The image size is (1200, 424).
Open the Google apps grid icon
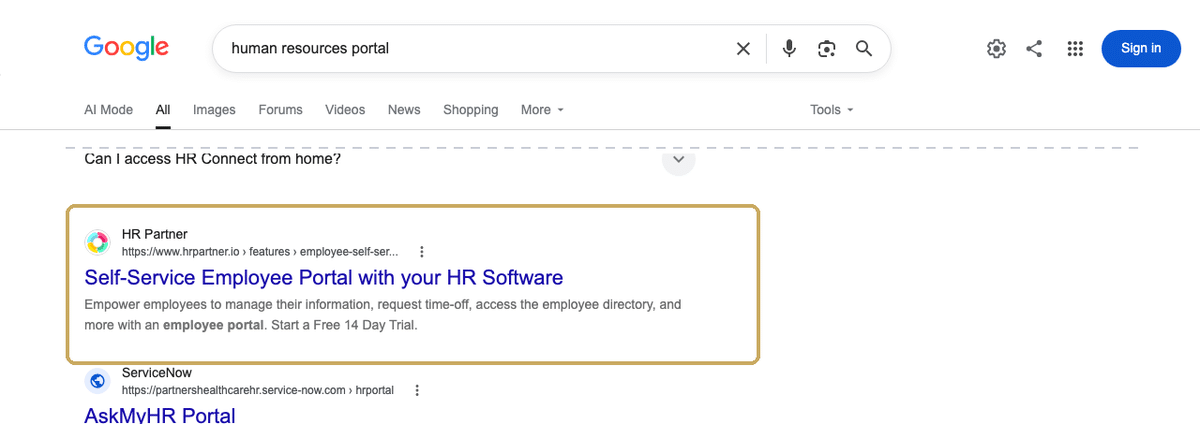click(1075, 48)
